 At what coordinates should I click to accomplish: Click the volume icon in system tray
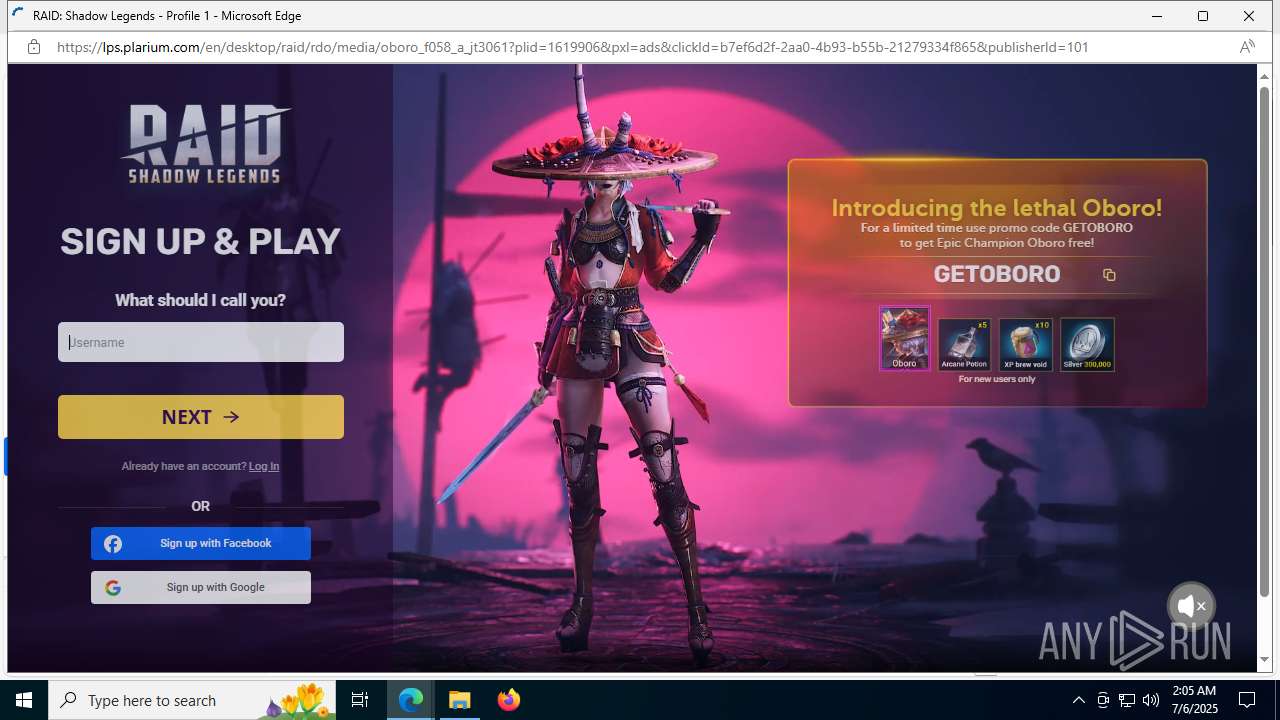(1151, 700)
